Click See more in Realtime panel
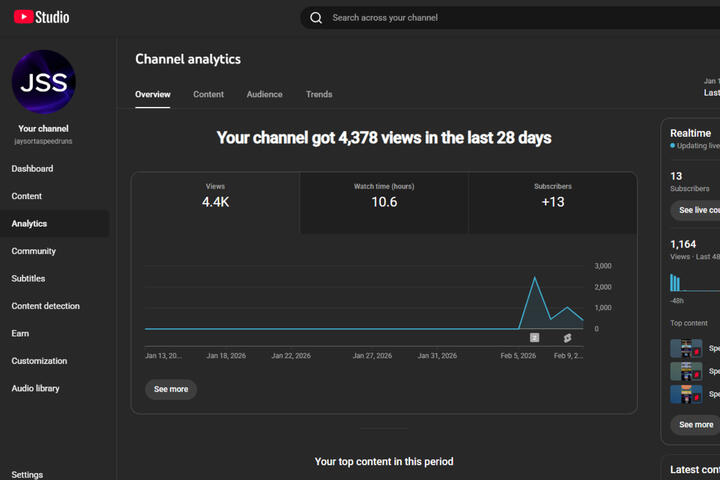Image resolution: width=720 pixels, height=480 pixels. [695, 425]
